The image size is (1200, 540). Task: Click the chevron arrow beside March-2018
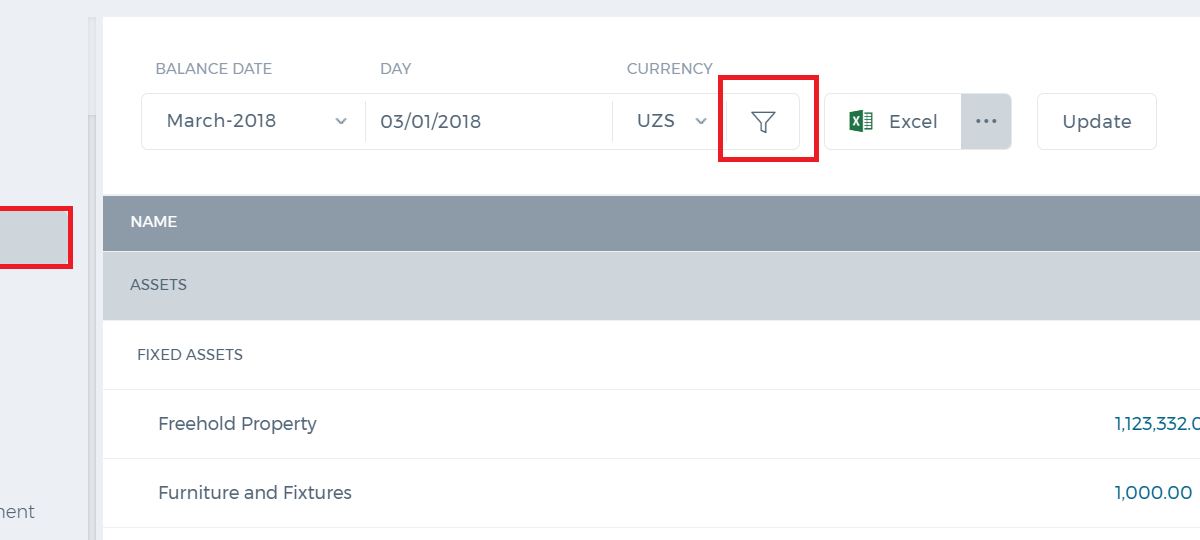pos(341,121)
